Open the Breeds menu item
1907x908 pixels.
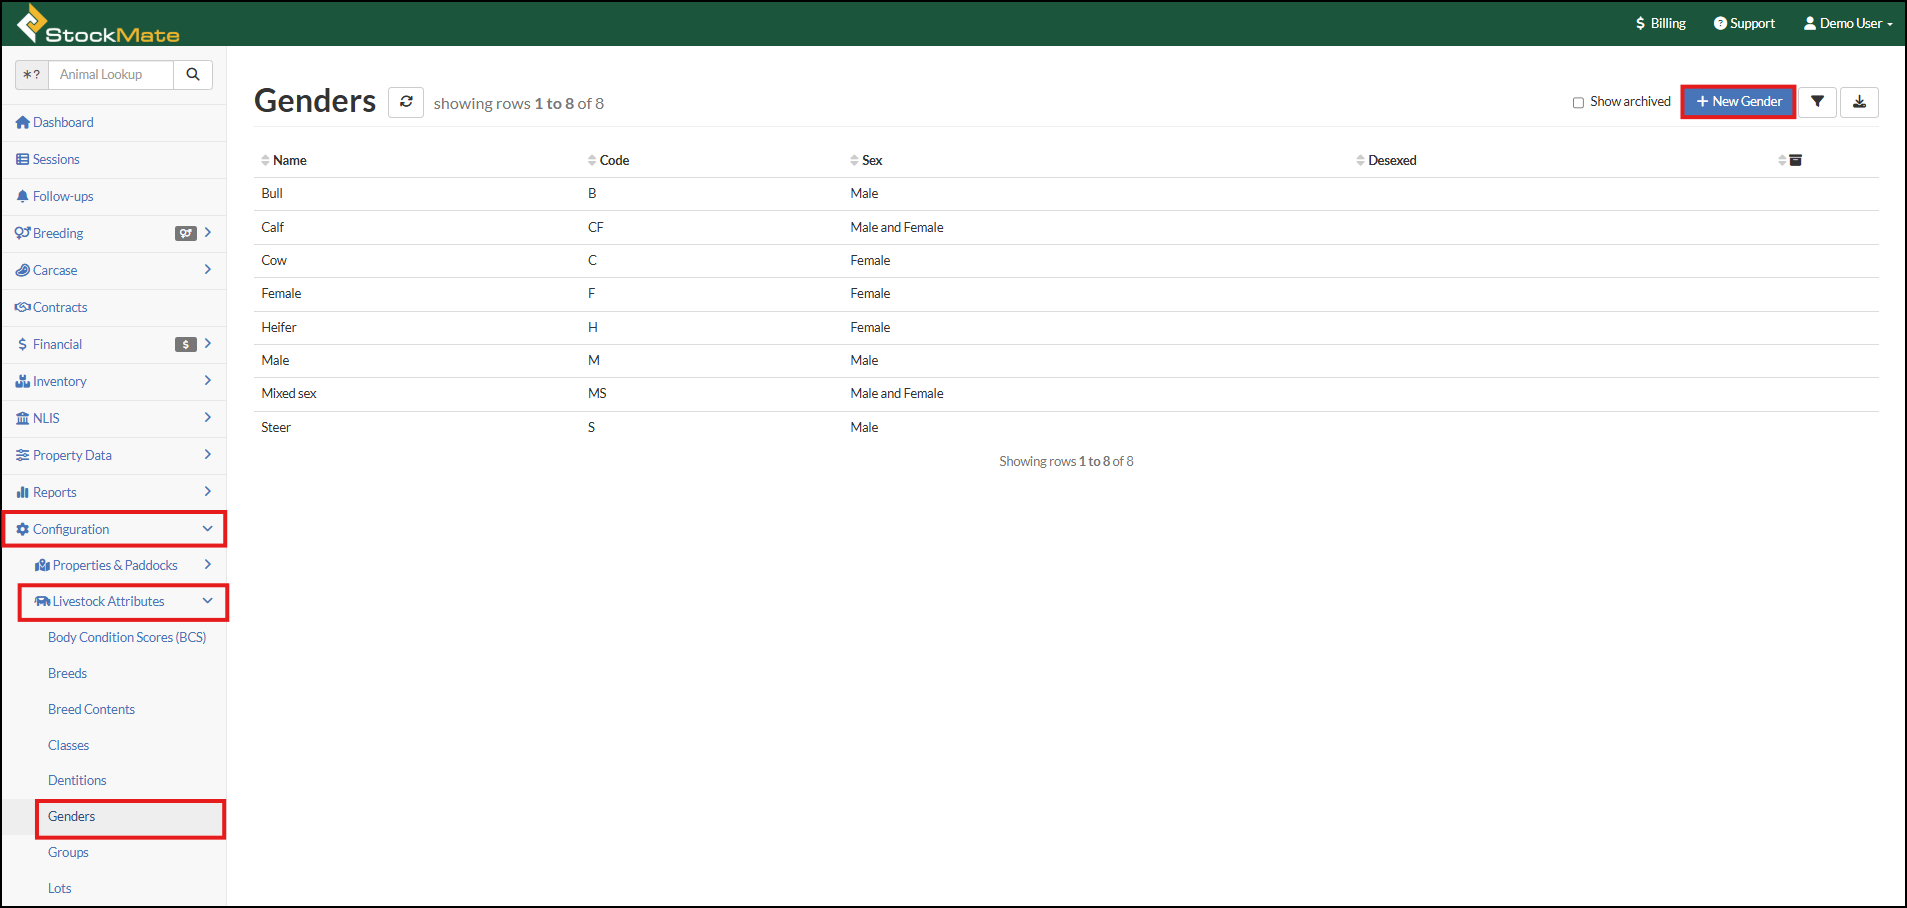(x=67, y=673)
